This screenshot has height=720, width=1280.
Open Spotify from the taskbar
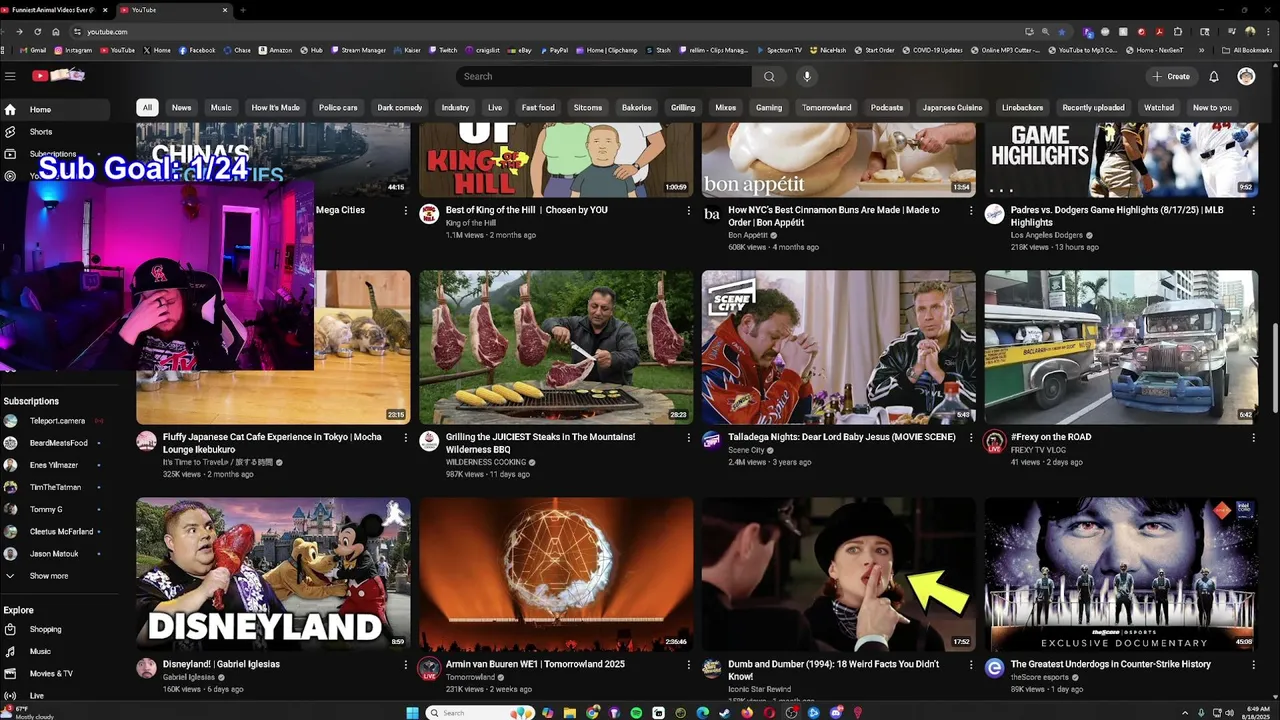[636, 713]
